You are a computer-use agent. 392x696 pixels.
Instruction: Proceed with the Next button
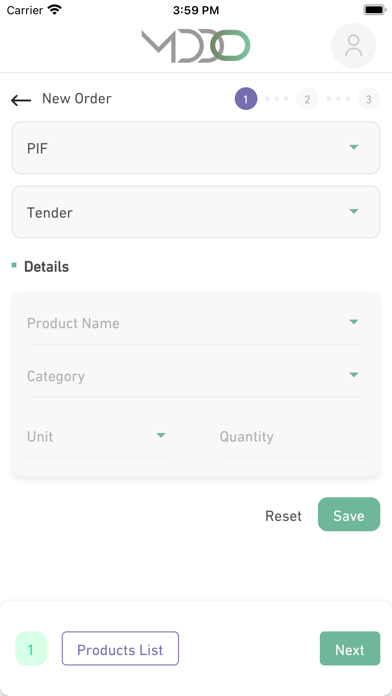(350, 649)
